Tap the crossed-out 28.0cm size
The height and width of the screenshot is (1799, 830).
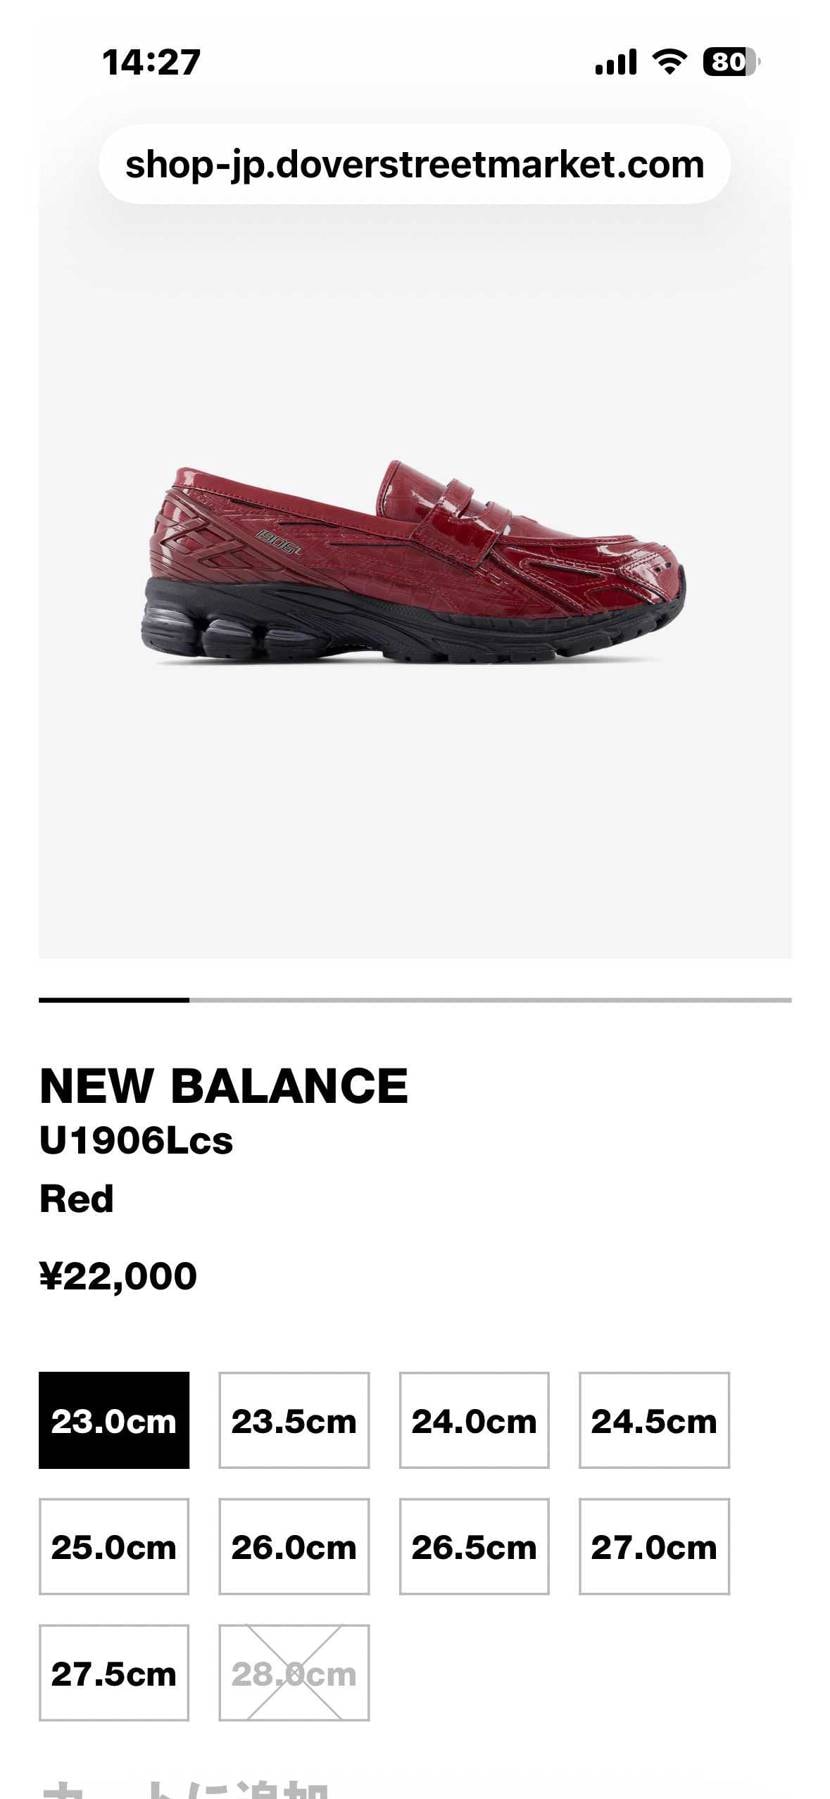pos(294,1672)
